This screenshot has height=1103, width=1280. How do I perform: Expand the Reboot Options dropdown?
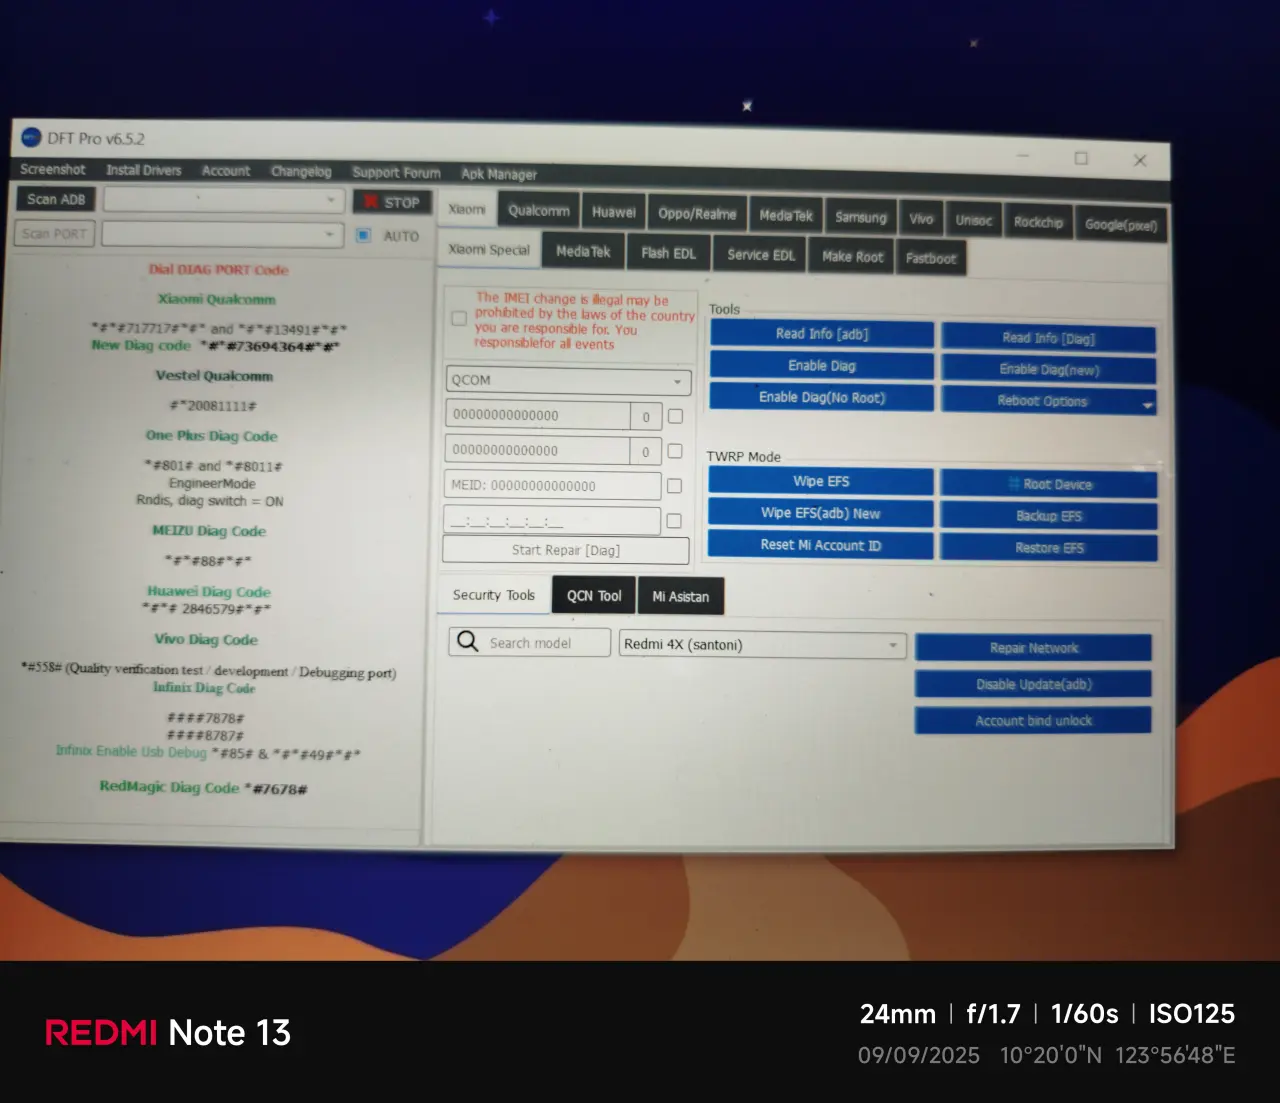point(1048,401)
